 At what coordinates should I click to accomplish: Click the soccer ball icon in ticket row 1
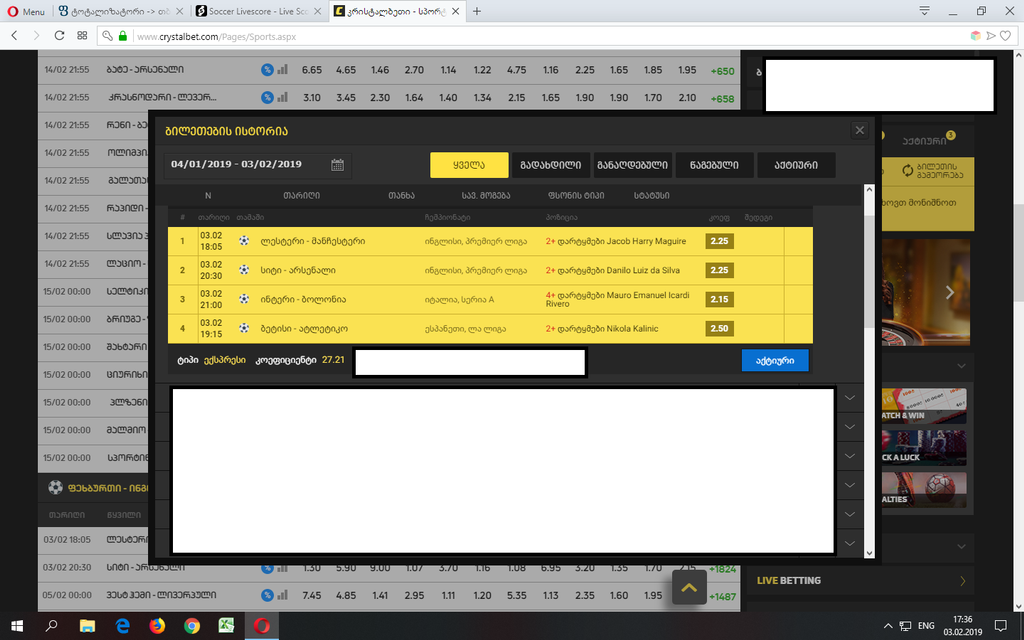click(244, 241)
